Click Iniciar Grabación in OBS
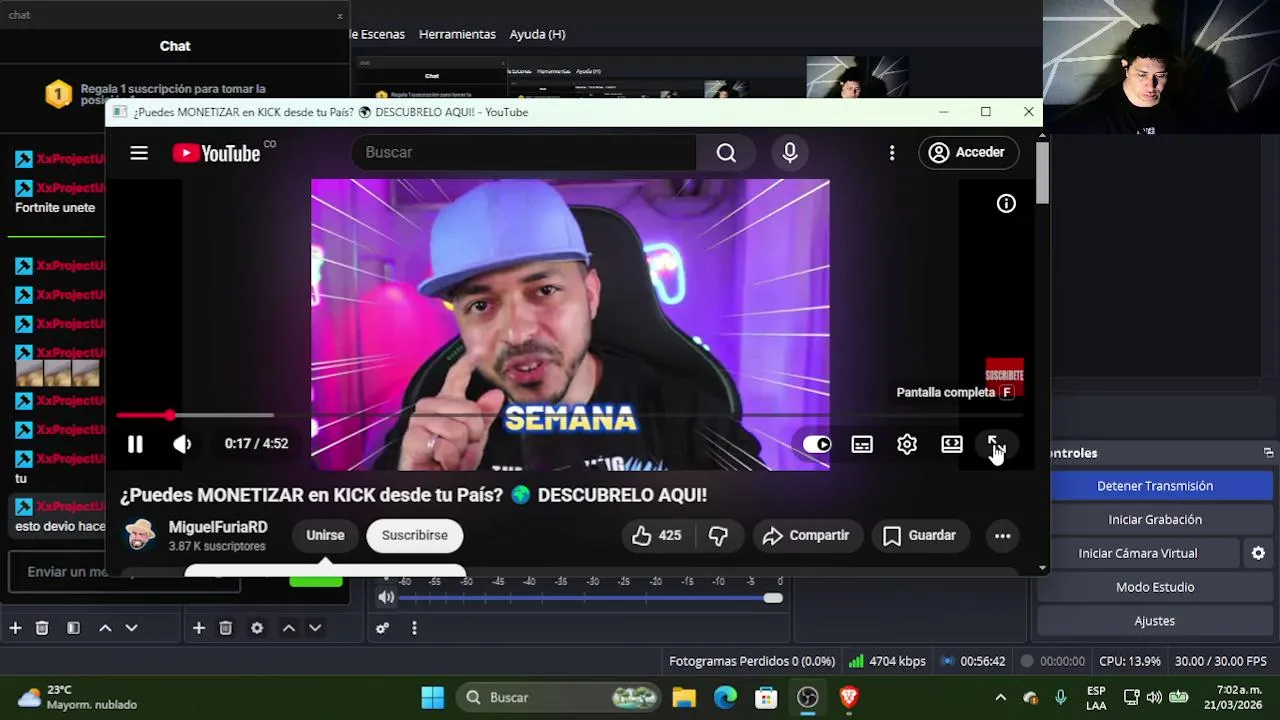Image resolution: width=1280 pixels, height=720 pixels. point(1155,520)
